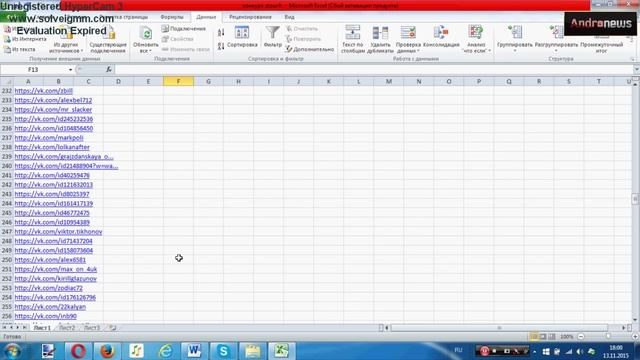Click the formula bar input
Viewport: 640px width, 360px height.
(x=373, y=70)
